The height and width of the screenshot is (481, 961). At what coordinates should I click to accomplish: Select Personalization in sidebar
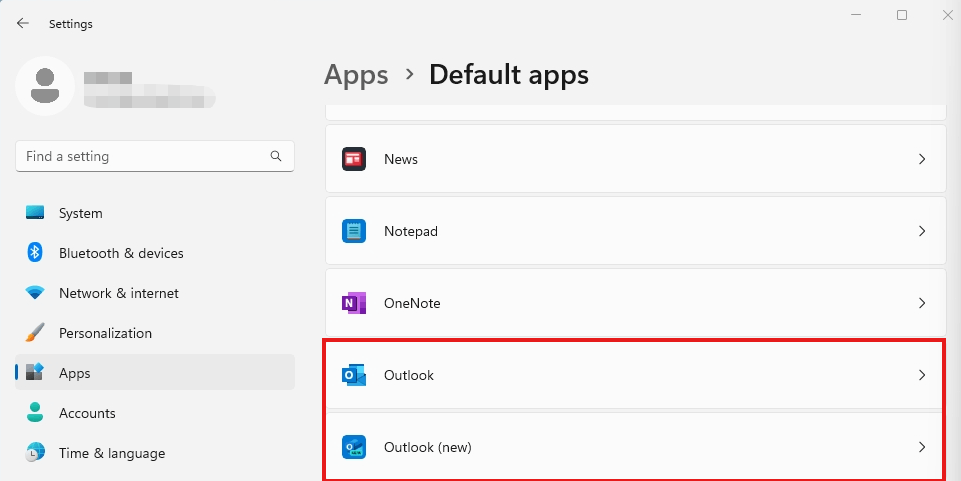pyautogui.click(x=155, y=333)
